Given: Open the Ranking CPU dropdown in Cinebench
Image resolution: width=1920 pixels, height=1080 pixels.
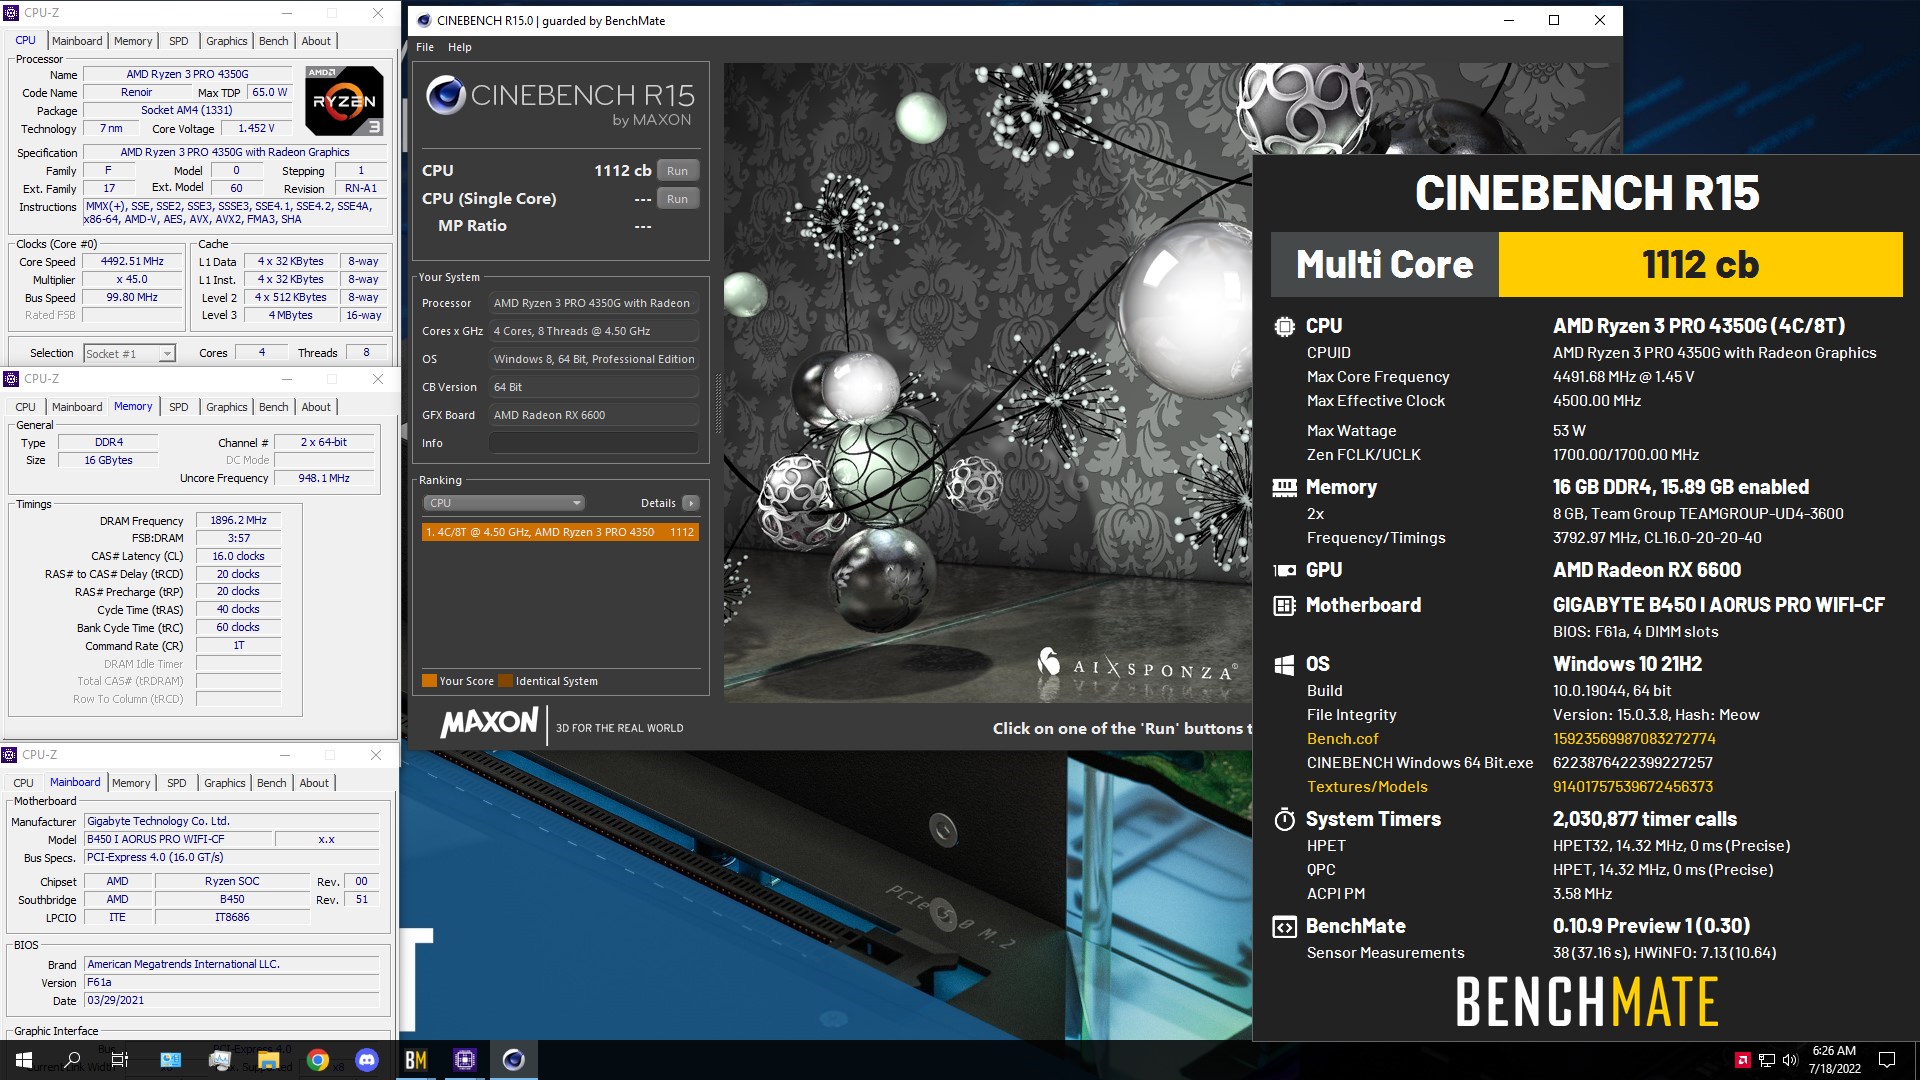Looking at the screenshot, I should (503, 503).
